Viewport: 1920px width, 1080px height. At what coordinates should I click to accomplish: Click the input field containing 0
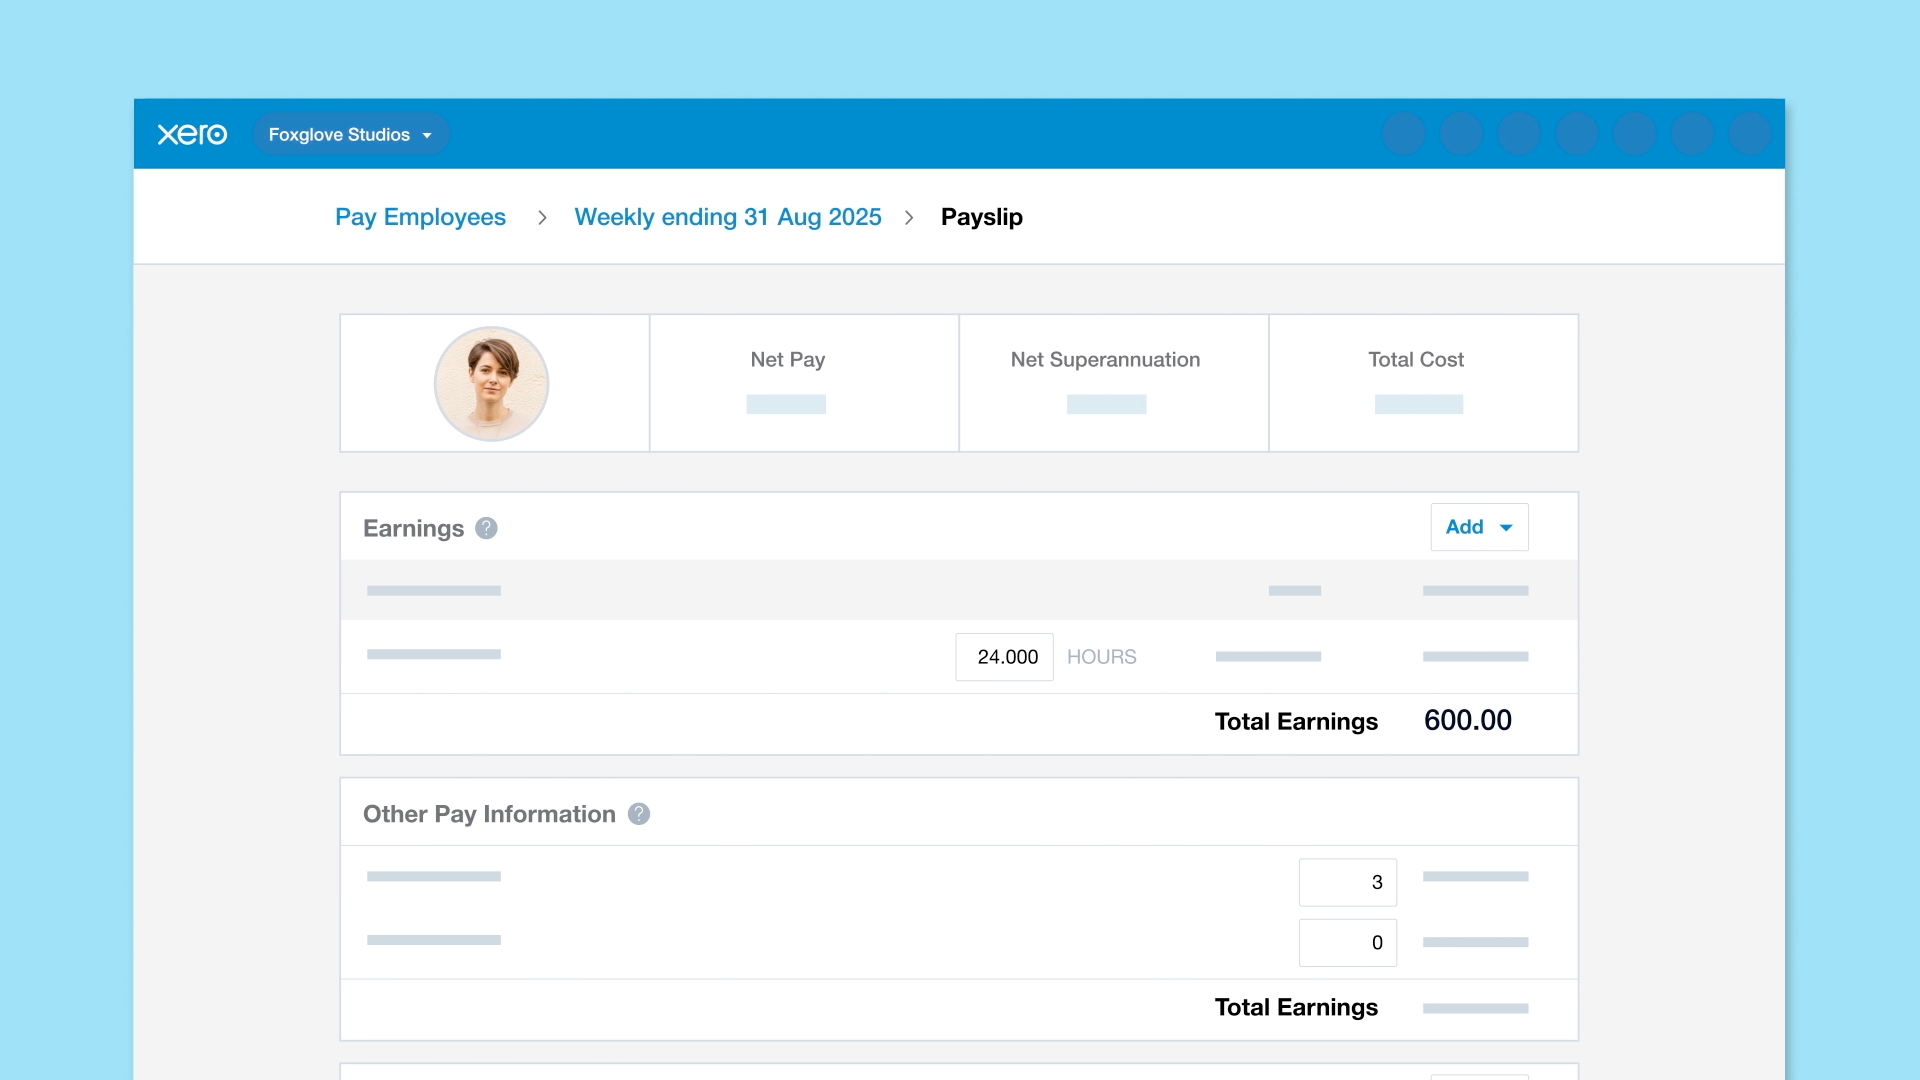pyautogui.click(x=1347, y=942)
